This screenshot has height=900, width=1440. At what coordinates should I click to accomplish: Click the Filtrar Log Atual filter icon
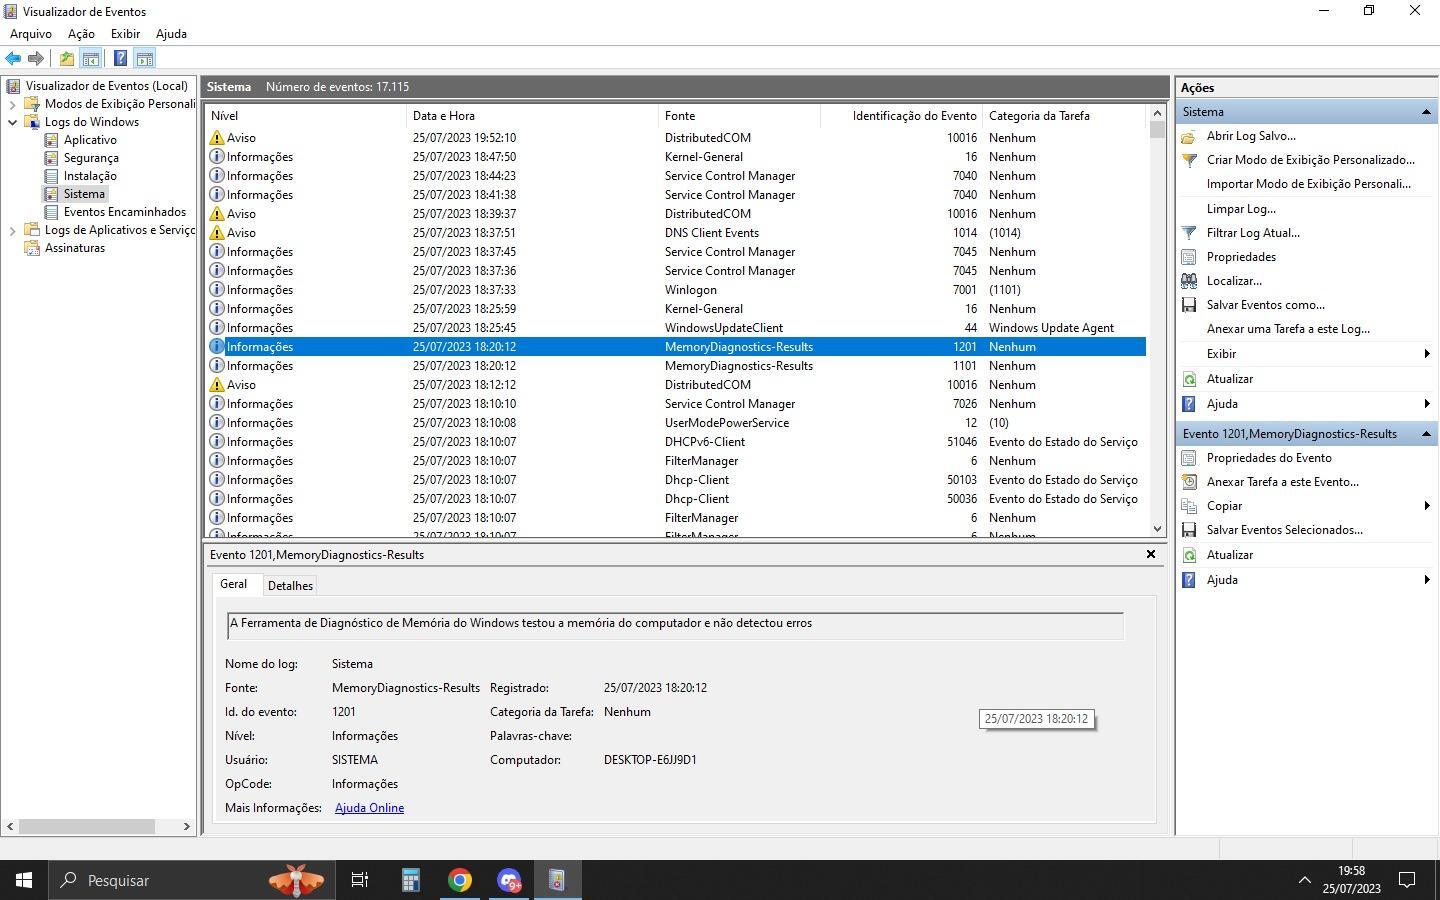click(1189, 233)
